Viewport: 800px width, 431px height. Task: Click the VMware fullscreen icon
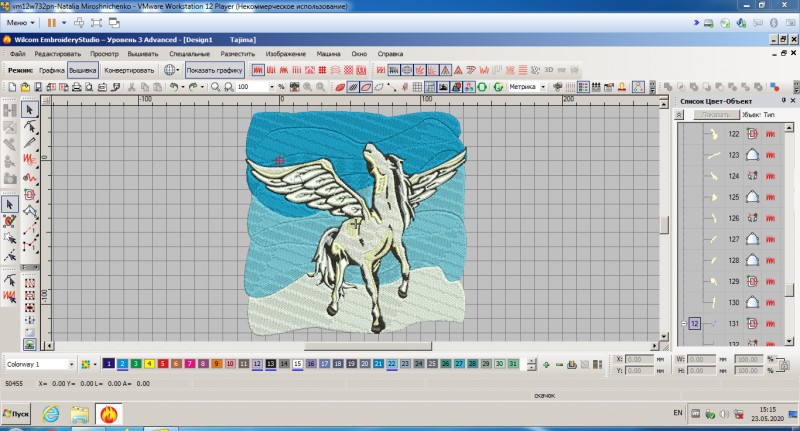96,22
